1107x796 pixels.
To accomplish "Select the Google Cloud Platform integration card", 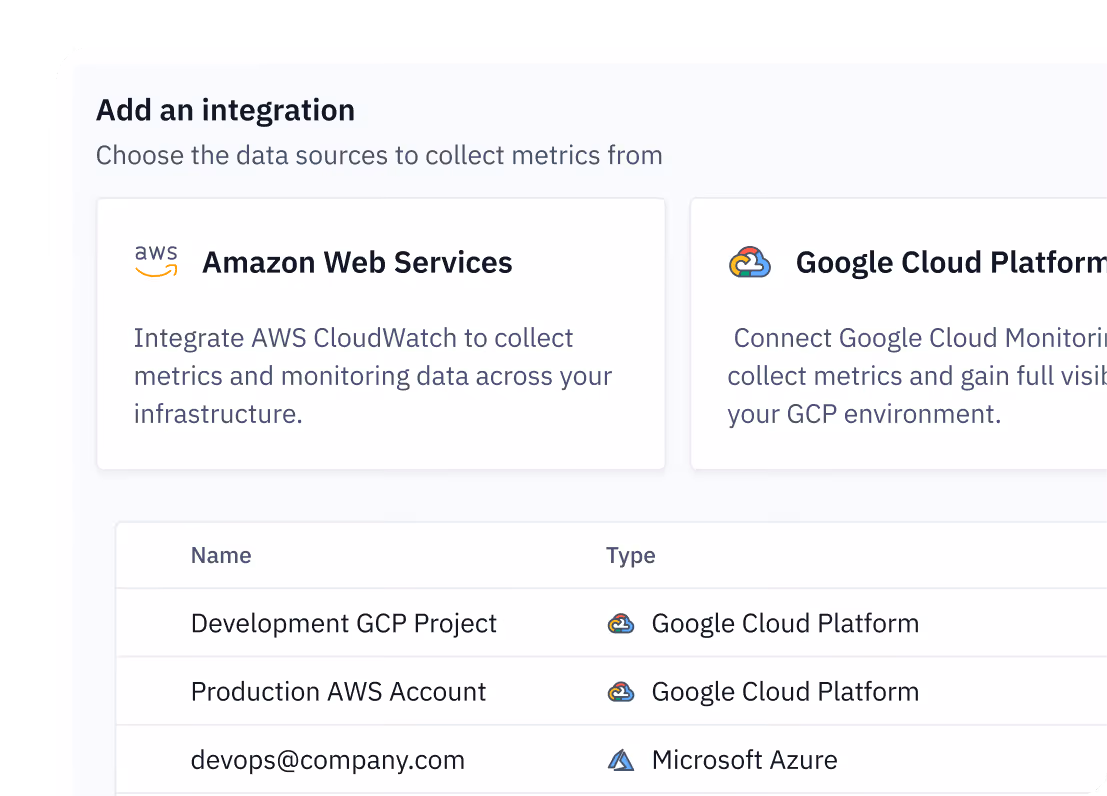I will point(899,333).
